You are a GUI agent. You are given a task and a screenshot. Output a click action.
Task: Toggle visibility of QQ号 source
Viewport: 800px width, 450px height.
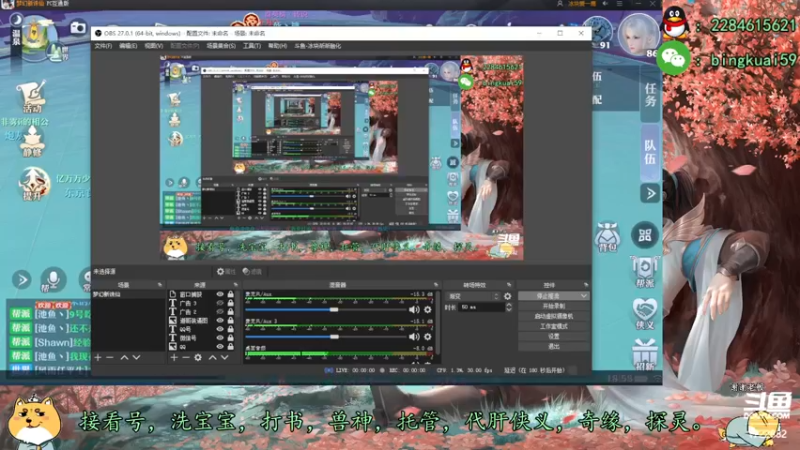(x=220, y=329)
